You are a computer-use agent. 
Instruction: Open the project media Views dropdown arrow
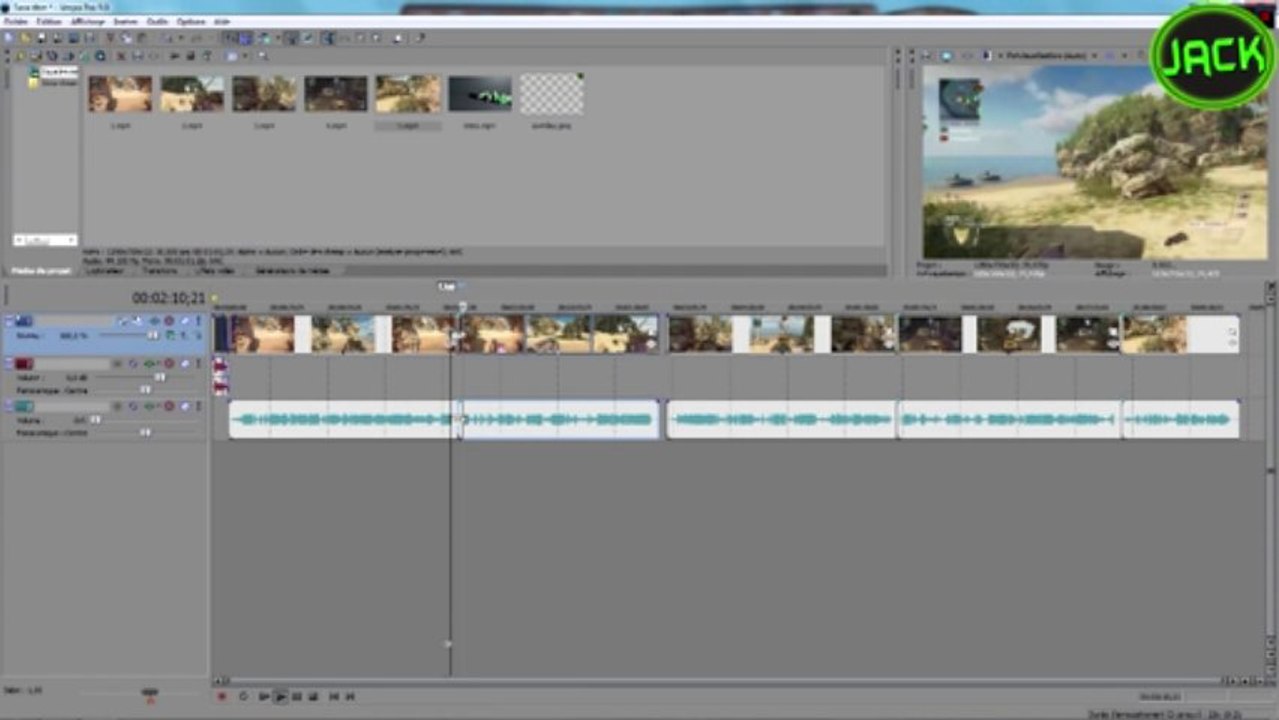tap(245, 55)
